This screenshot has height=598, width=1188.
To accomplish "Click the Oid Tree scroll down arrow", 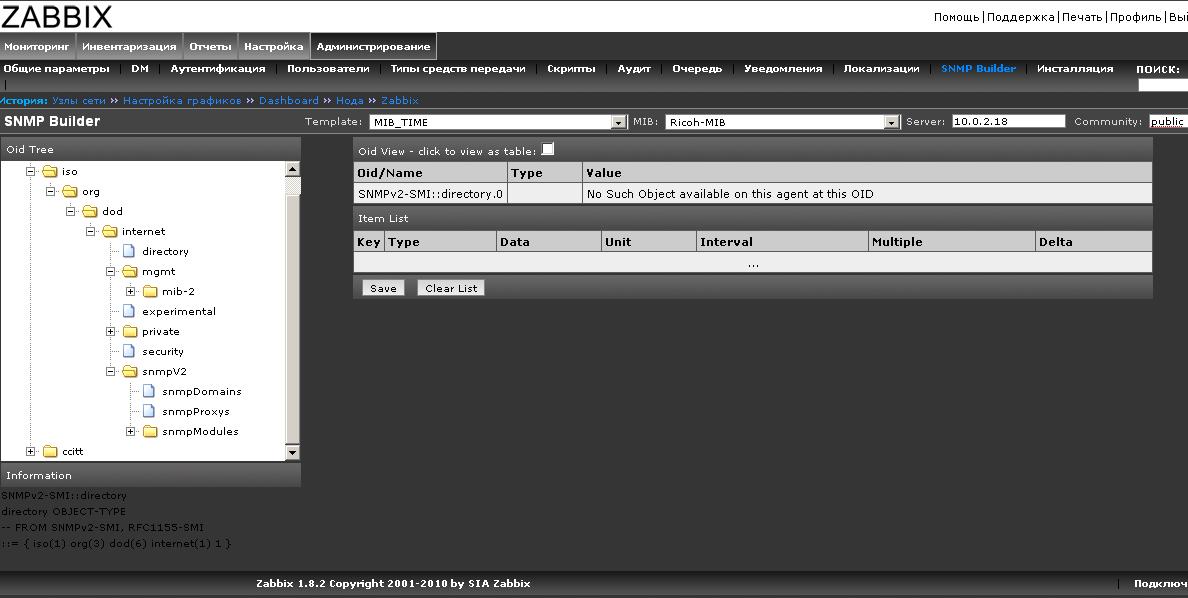I will pyautogui.click(x=292, y=452).
